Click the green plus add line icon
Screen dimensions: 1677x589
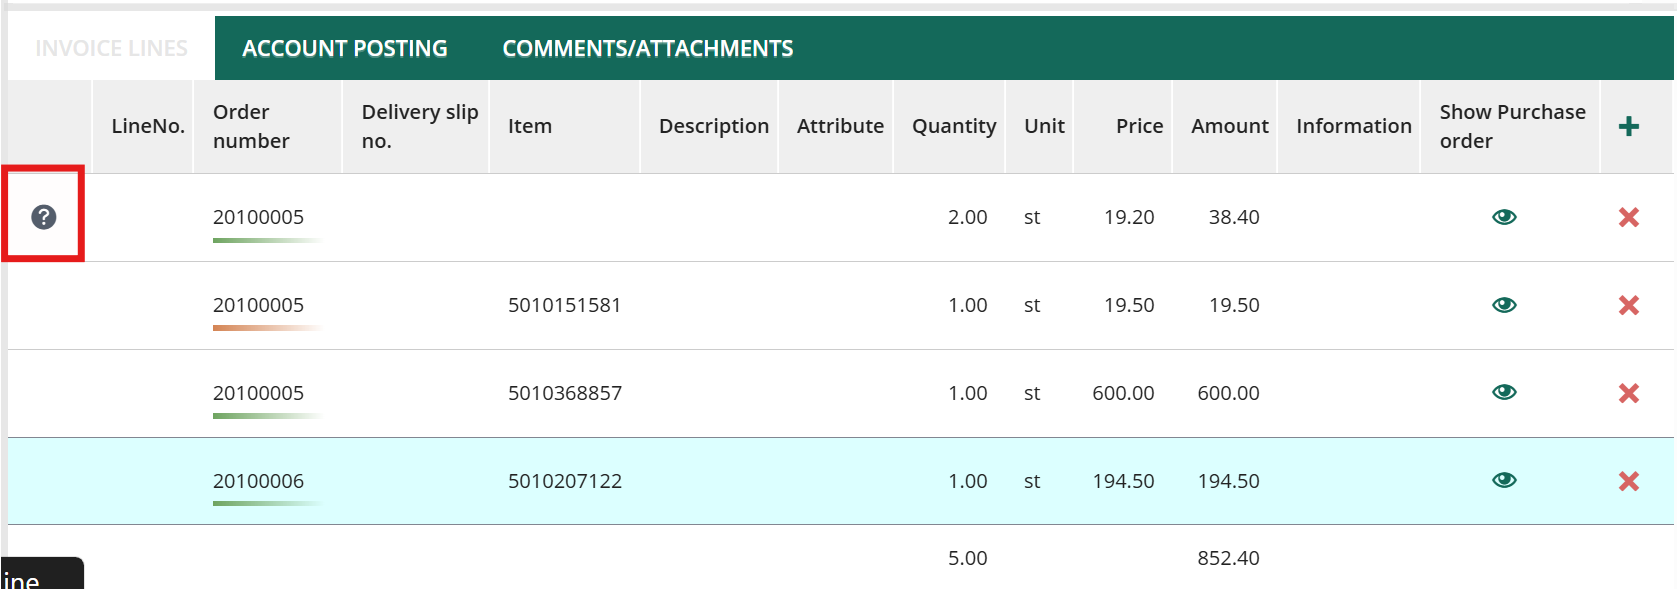coord(1628,126)
